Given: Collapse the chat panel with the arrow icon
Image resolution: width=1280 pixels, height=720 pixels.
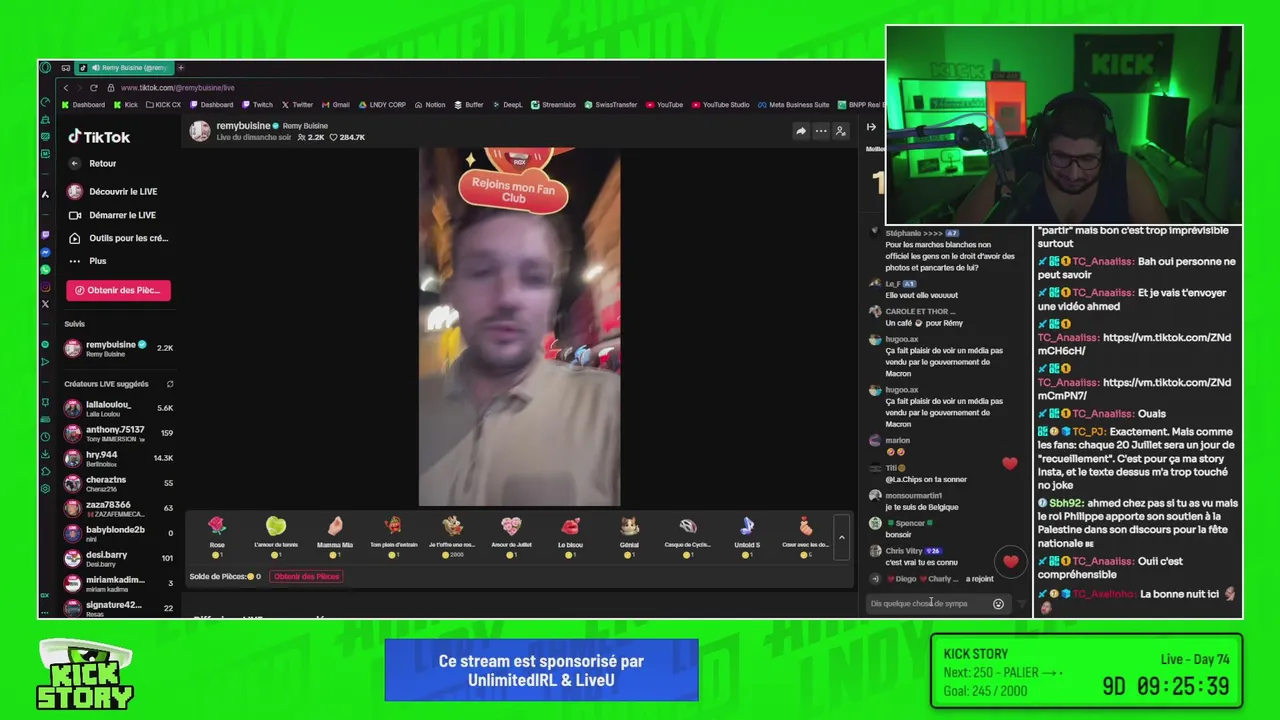Looking at the screenshot, I should pyautogui.click(x=871, y=127).
